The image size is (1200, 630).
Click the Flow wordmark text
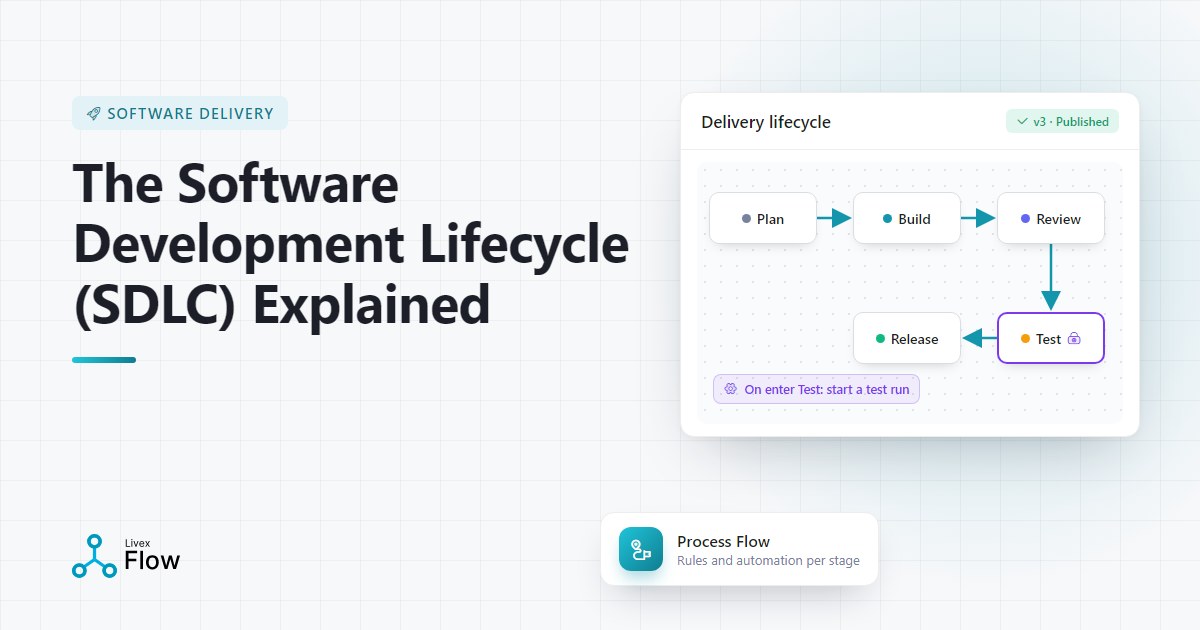[x=152, y=561]
